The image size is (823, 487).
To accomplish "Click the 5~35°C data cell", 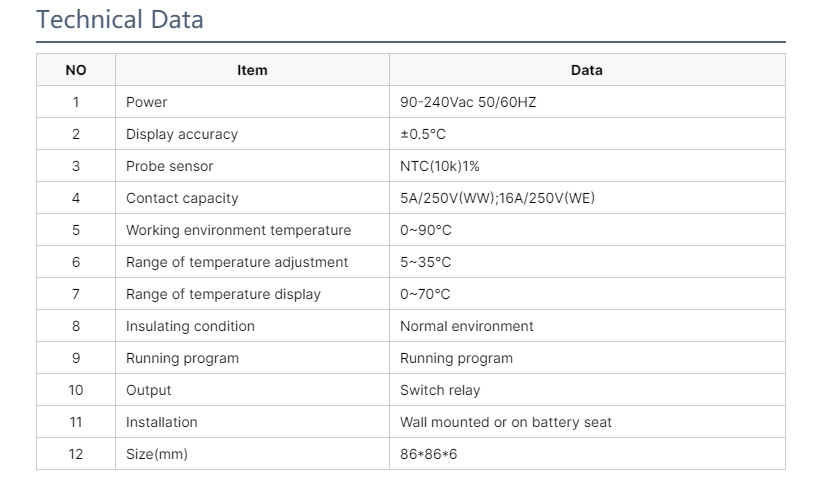I will tap(425, 262).
